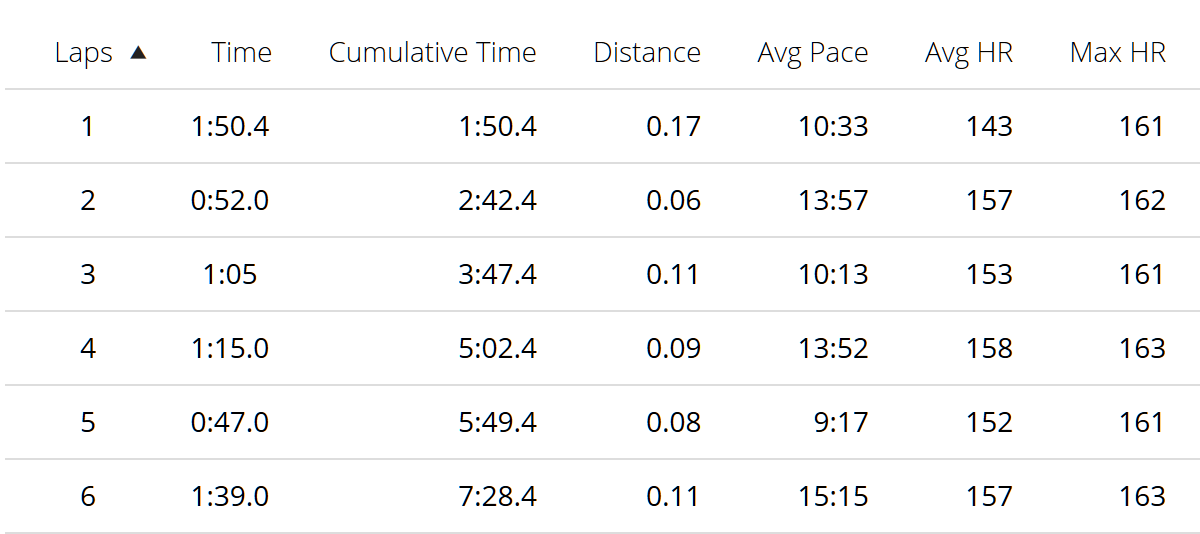Click the 0.09 distance value
Viewport: 1200px width, 534px height.
[x=674, y=349]
